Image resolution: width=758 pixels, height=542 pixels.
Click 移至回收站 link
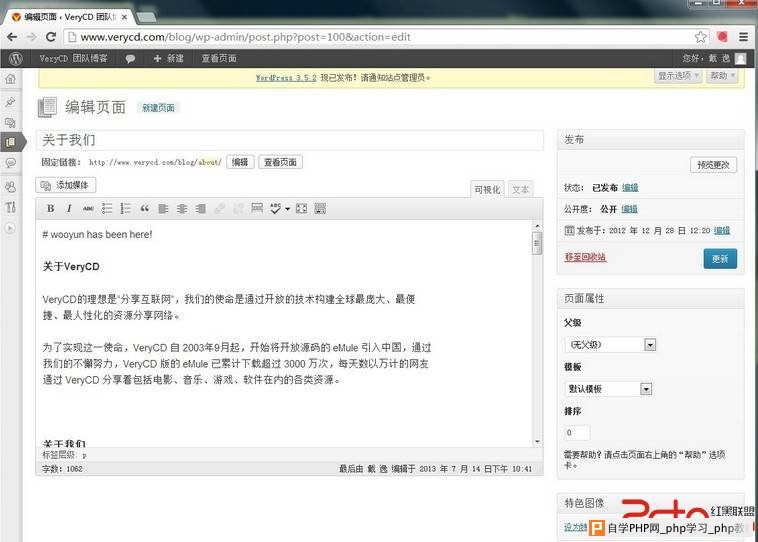585,257
